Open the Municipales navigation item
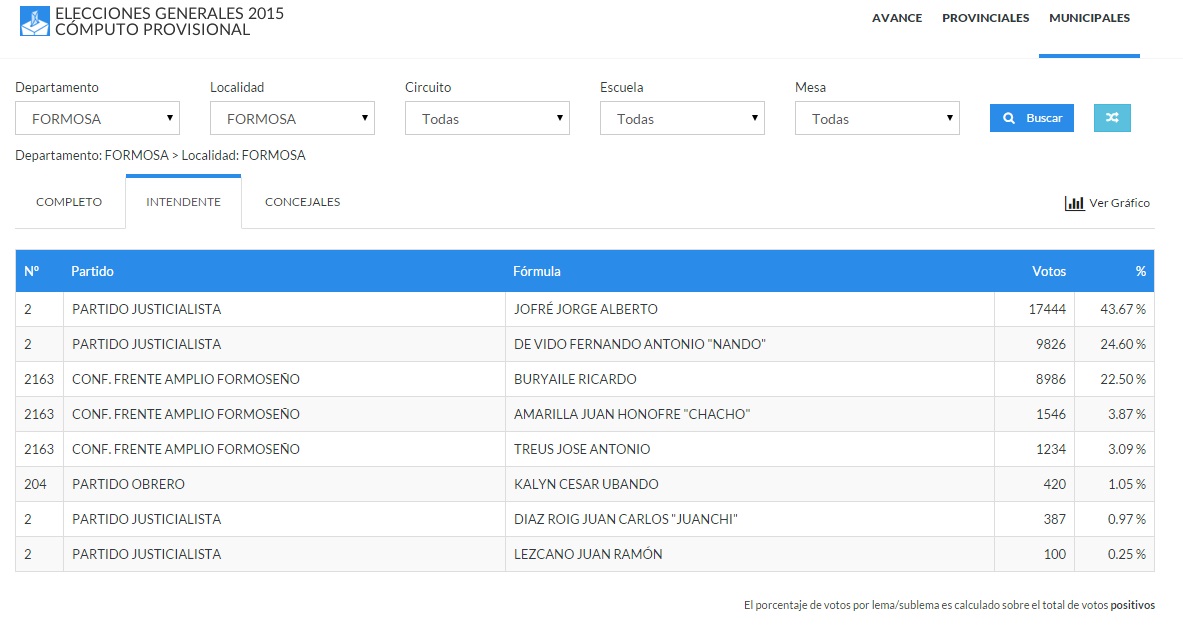Screen dimensions: 1183x627 click(x=1089, y=18)
